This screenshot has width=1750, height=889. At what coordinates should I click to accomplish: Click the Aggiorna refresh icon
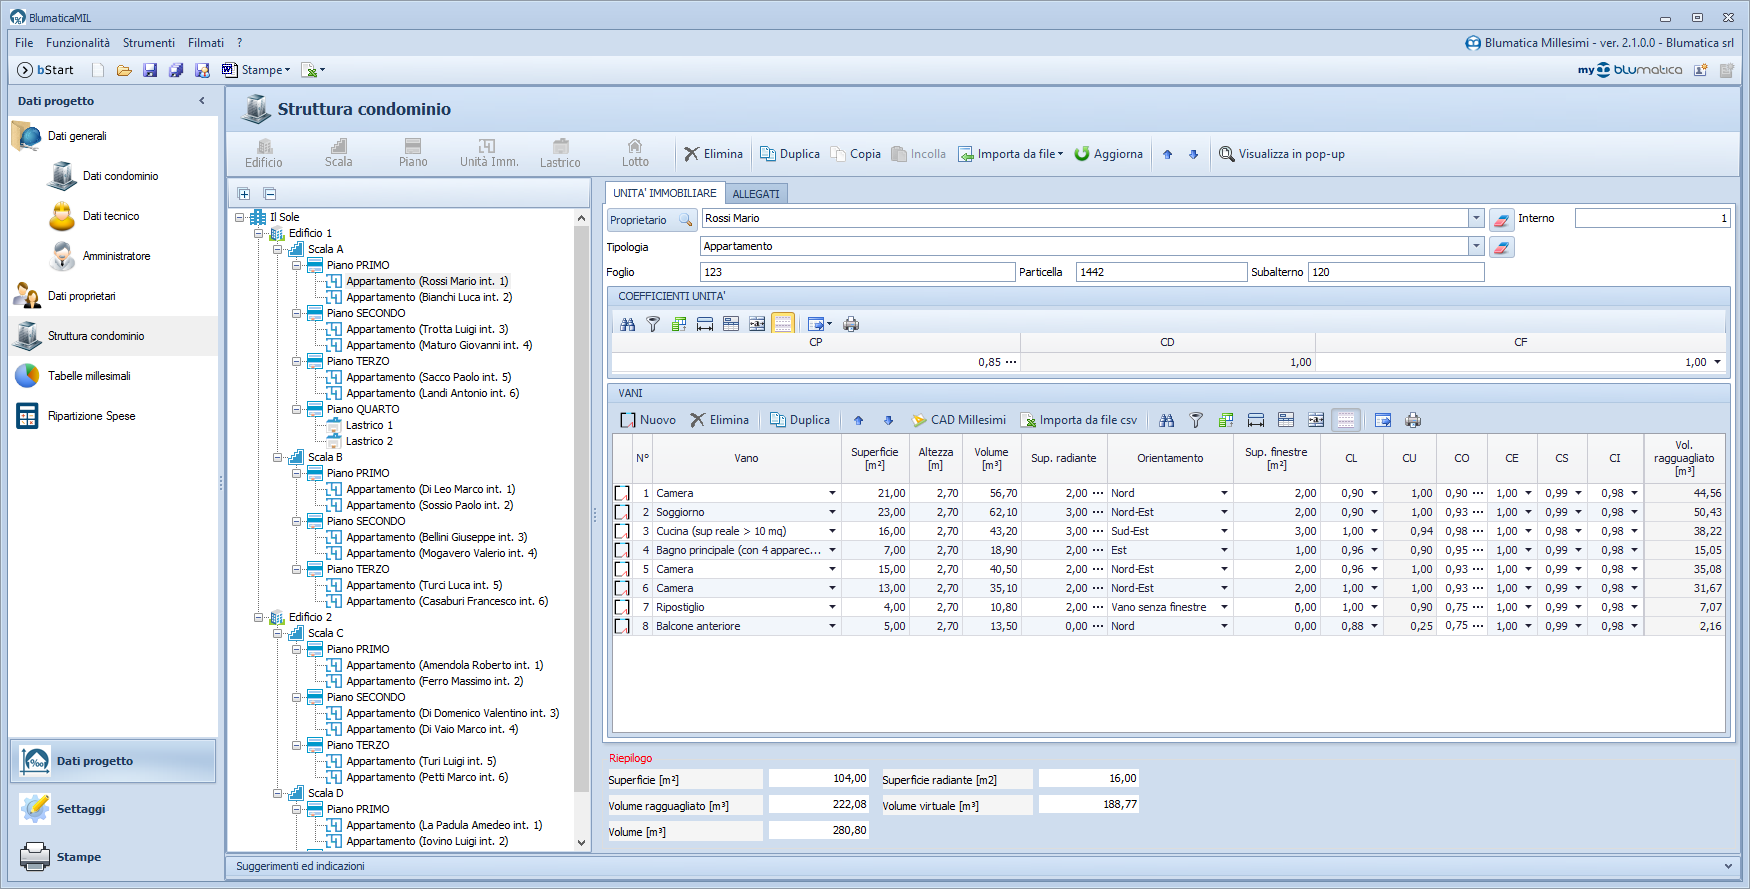pos(1081,154)
